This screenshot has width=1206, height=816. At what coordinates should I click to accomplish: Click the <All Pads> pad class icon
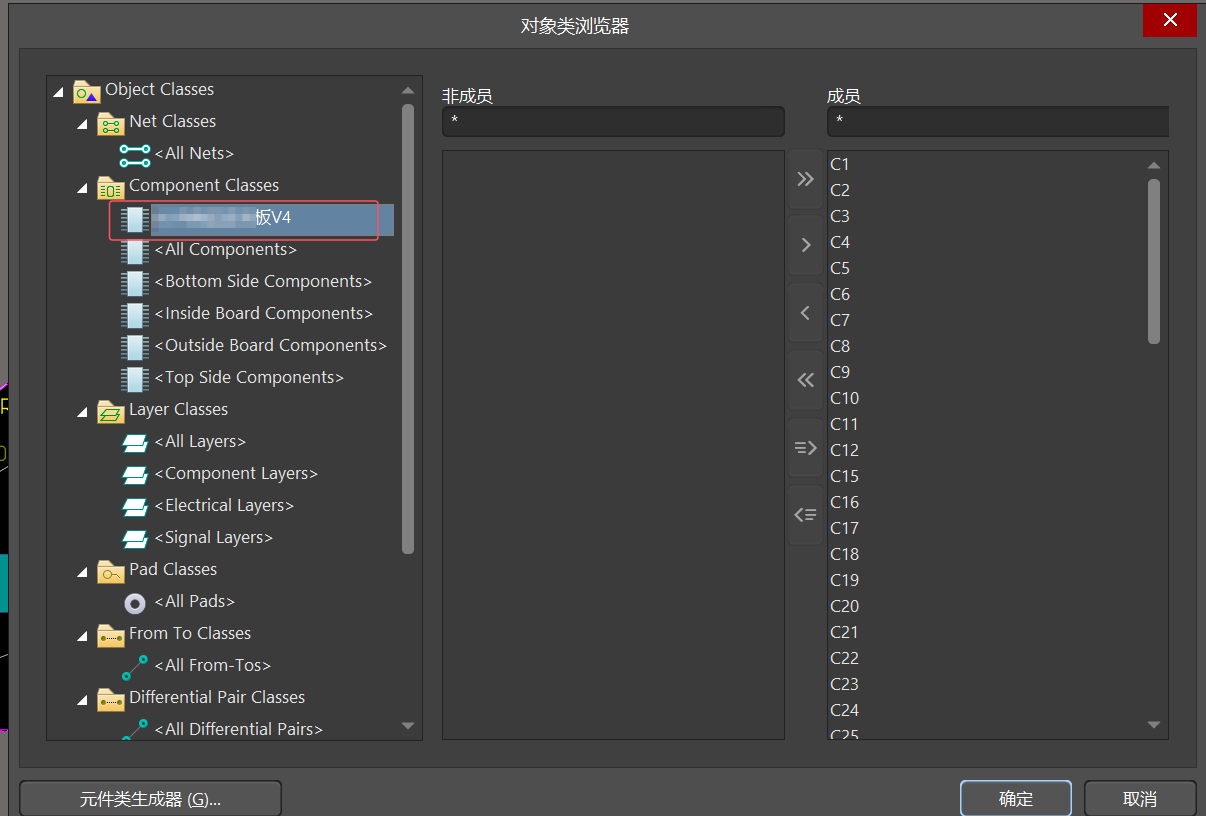134,601
